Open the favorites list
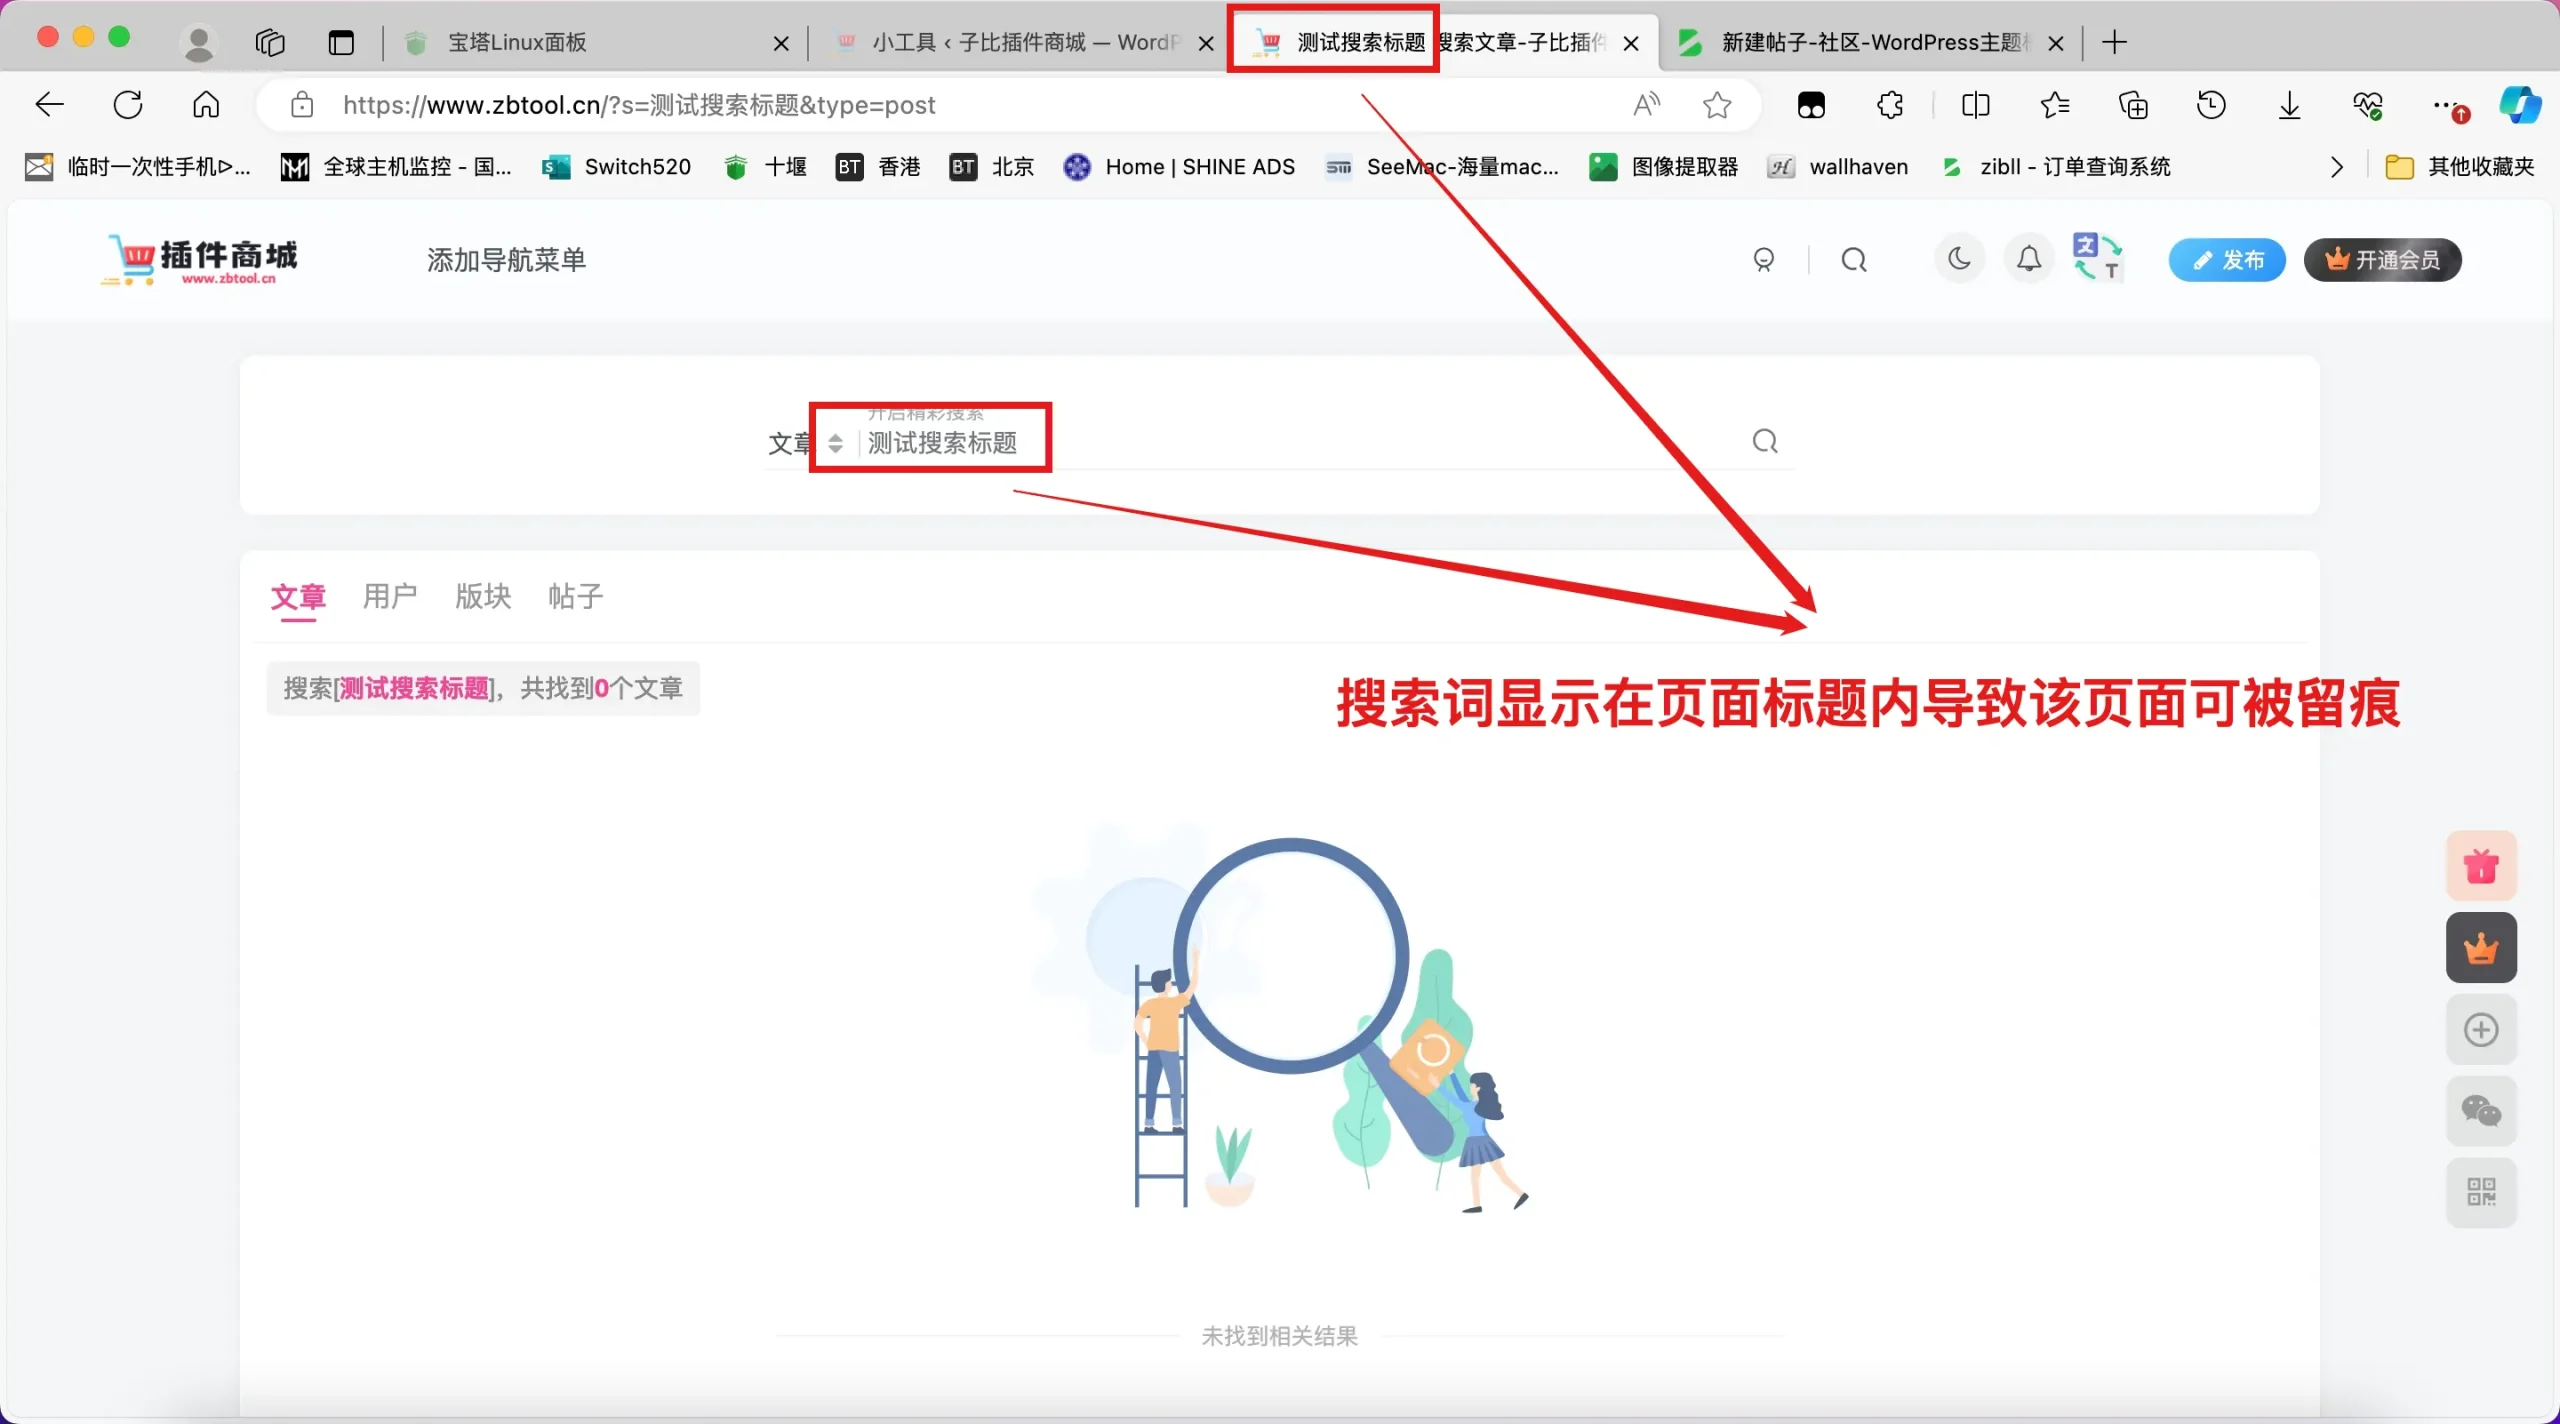 (2054, 105)
